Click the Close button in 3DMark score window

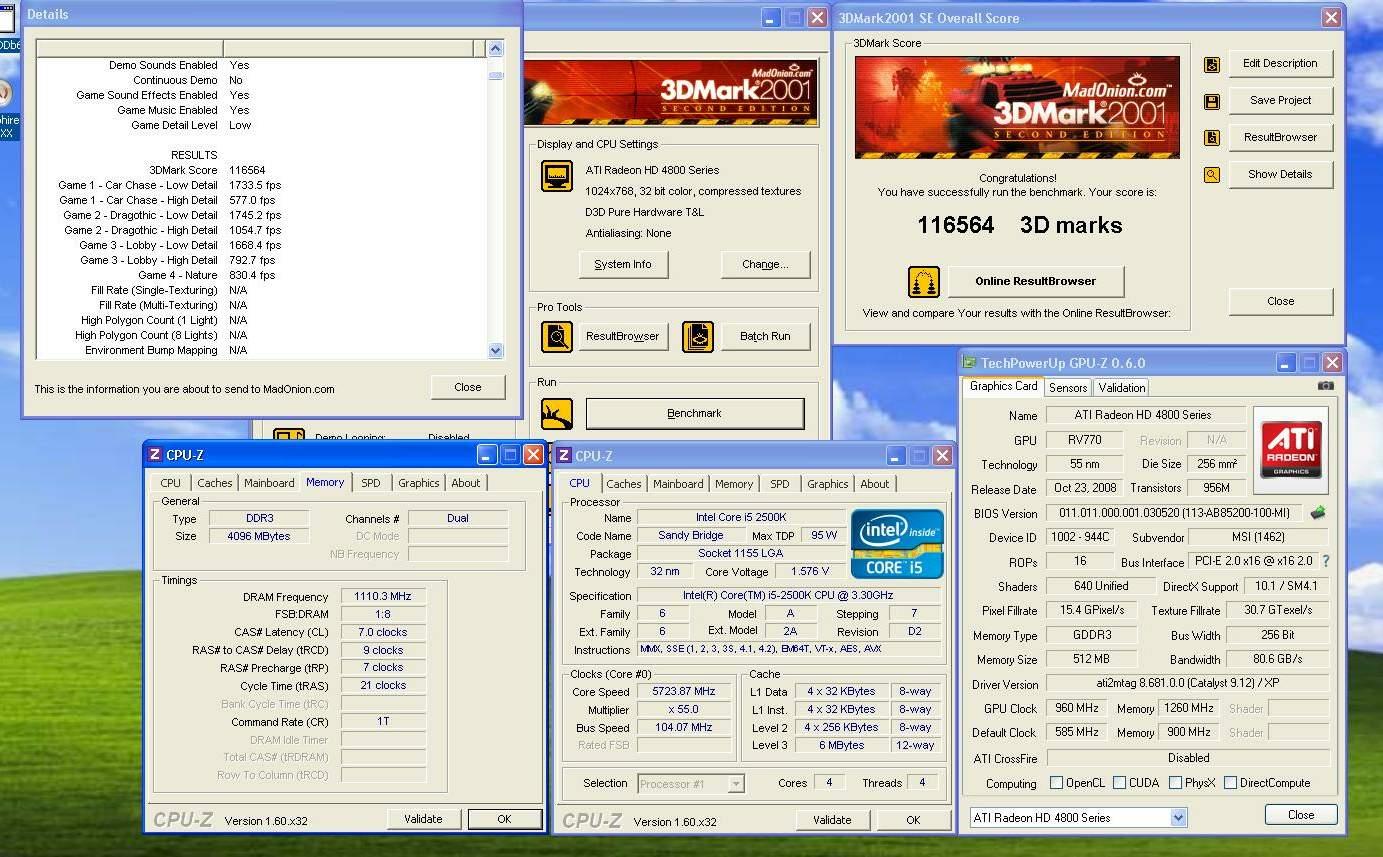coord(1280,302)
